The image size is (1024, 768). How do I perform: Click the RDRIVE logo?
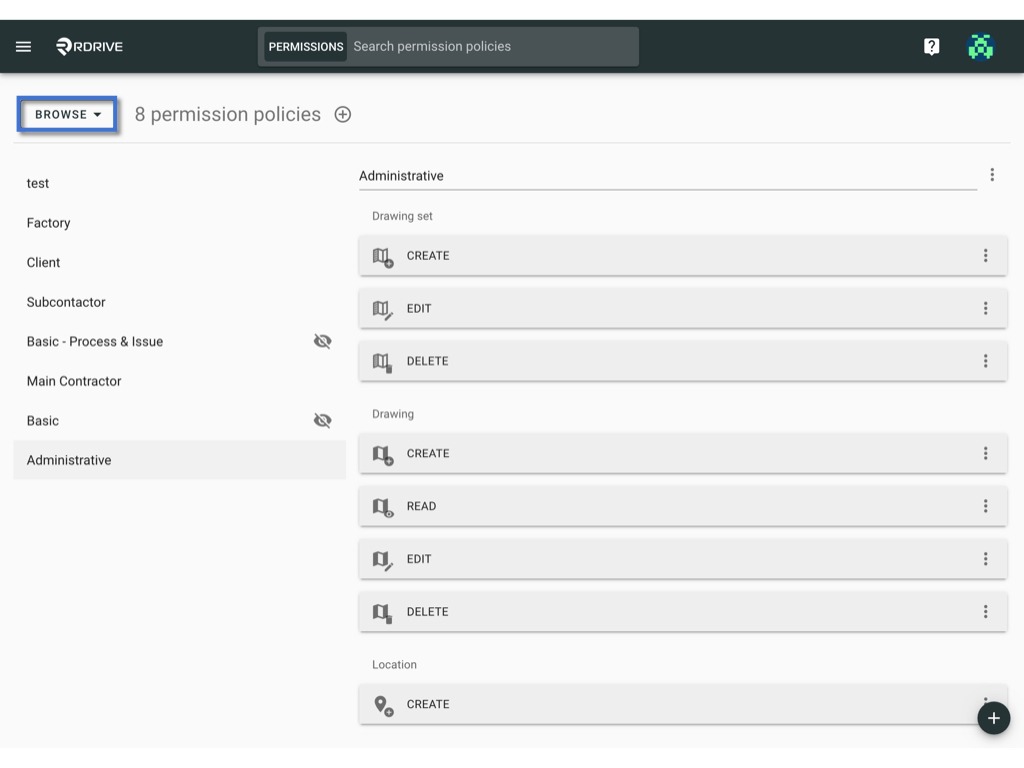coord(89,46)
